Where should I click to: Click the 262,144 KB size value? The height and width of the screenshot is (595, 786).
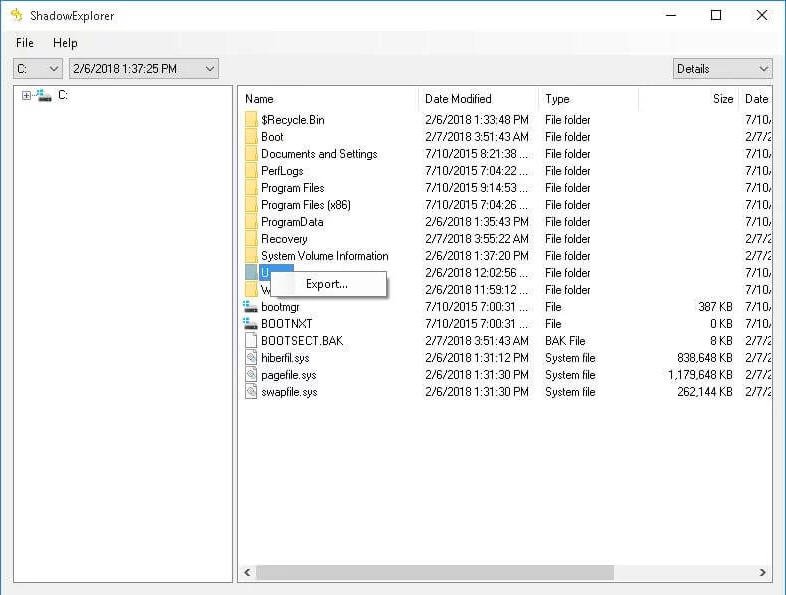point(704,392)
